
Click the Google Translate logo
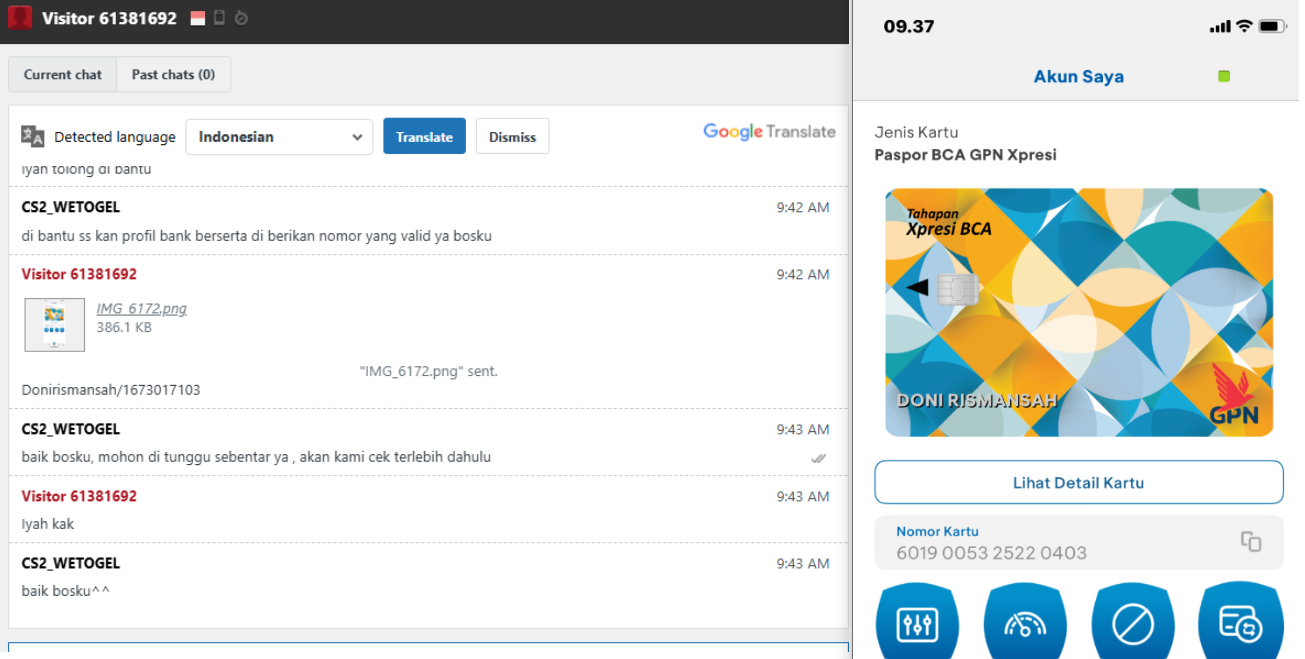[769, 131]
